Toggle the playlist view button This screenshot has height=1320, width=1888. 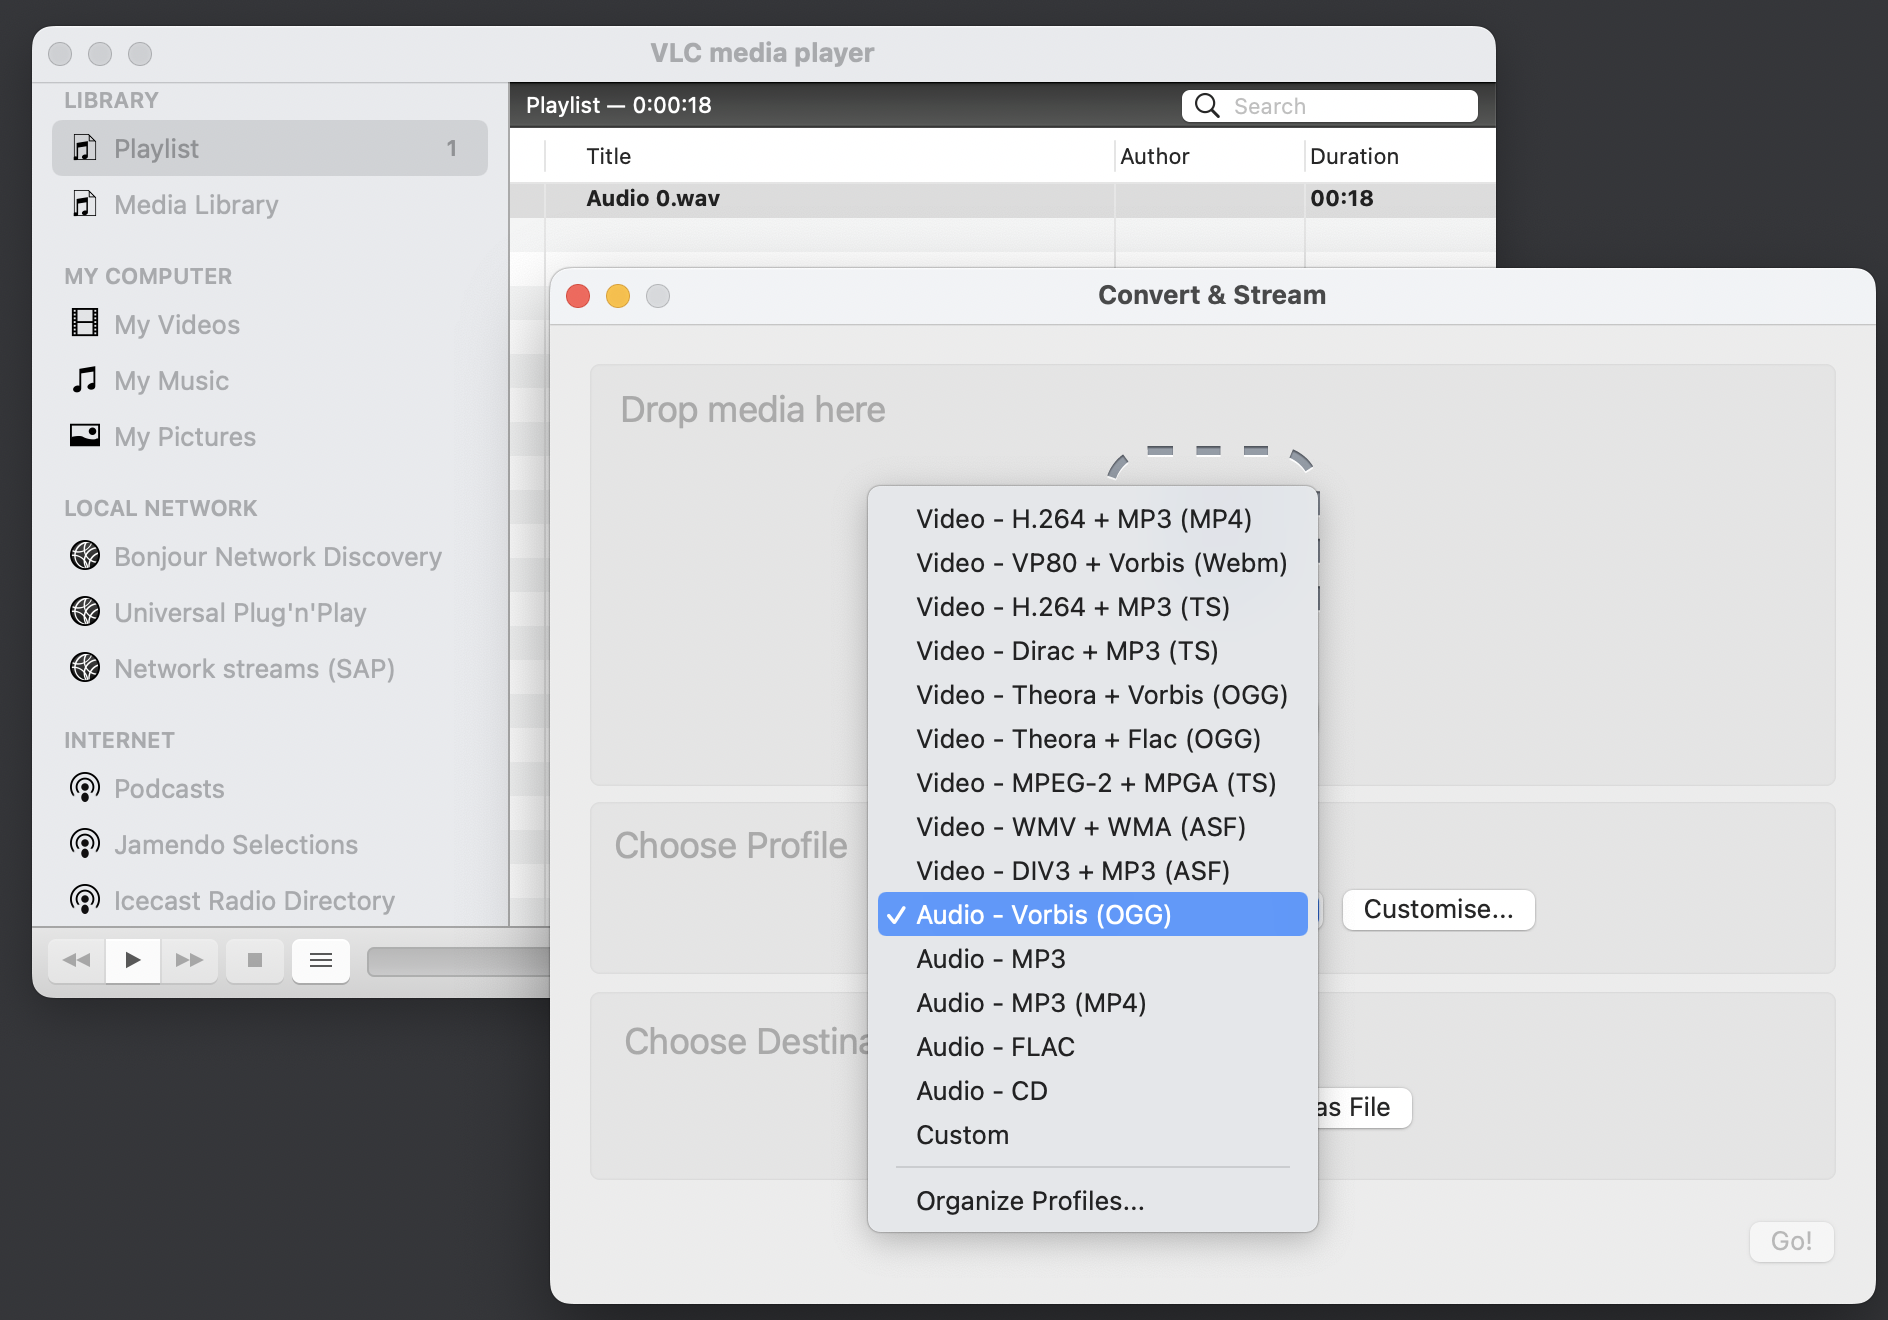(321, 961)
